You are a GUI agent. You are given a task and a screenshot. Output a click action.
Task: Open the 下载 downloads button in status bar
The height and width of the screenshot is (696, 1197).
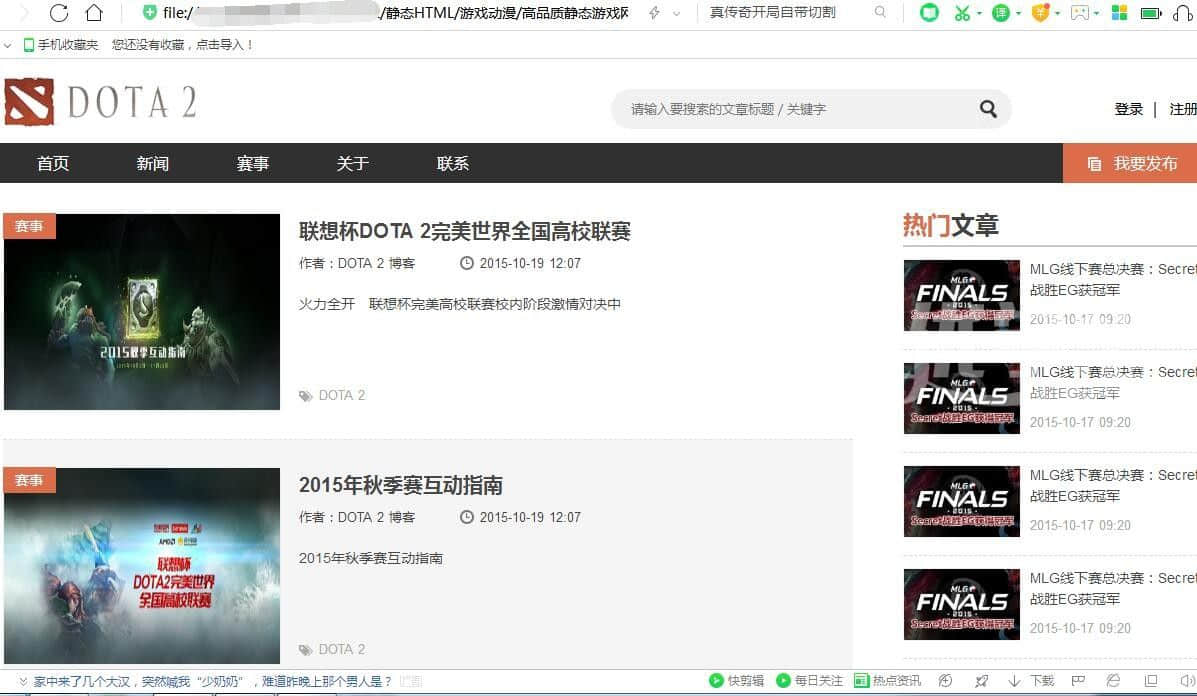coord(1032,681)
